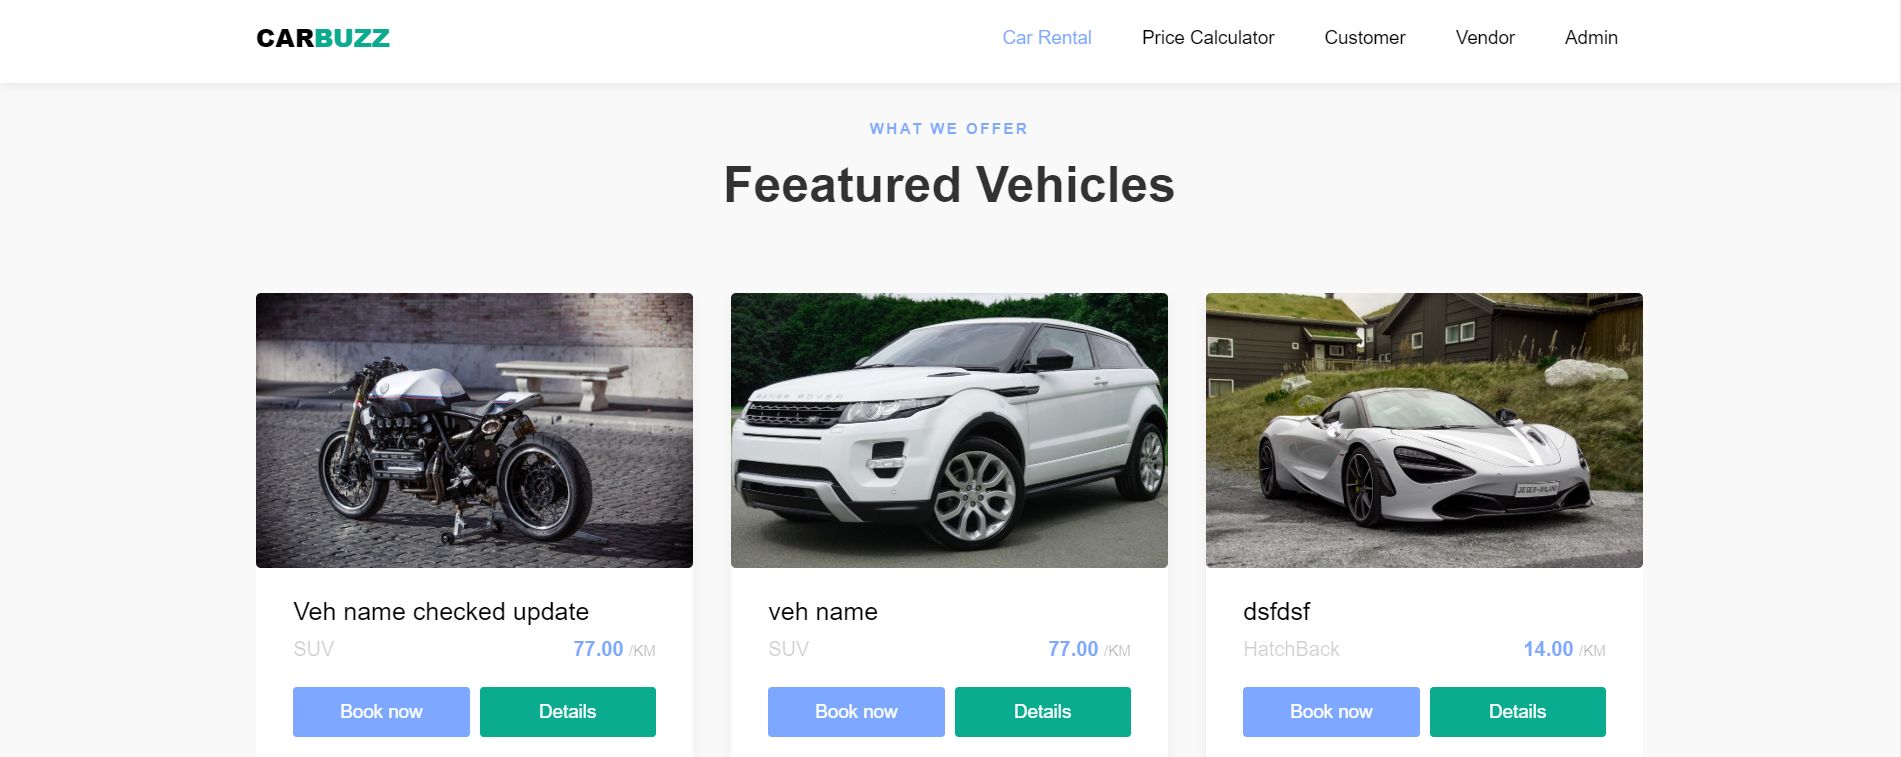Screen dimensions: 1901x757
Task: Click the motorcycle vehicle photo
Action: 474,430
